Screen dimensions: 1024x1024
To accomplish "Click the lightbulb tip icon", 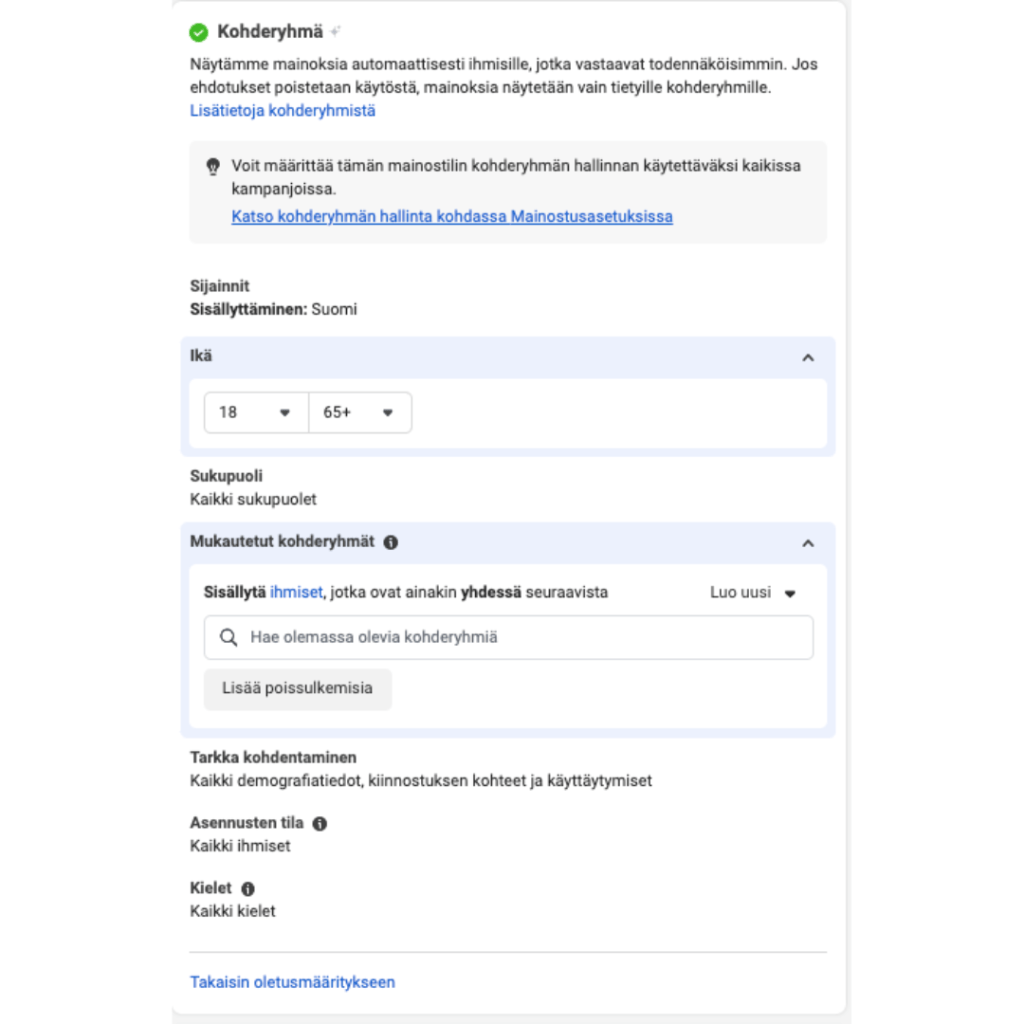I will pyautogui.click(x=212, y=167).
